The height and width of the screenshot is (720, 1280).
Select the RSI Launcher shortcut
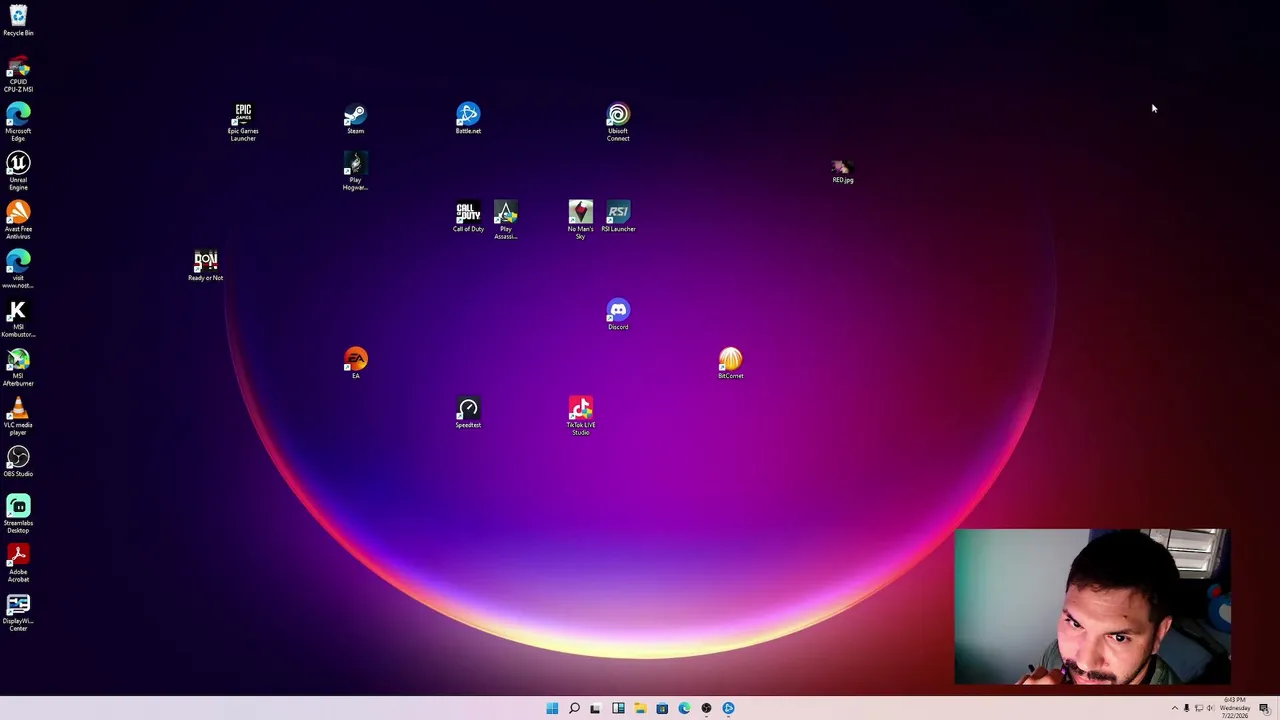click(x=618, y=217)
